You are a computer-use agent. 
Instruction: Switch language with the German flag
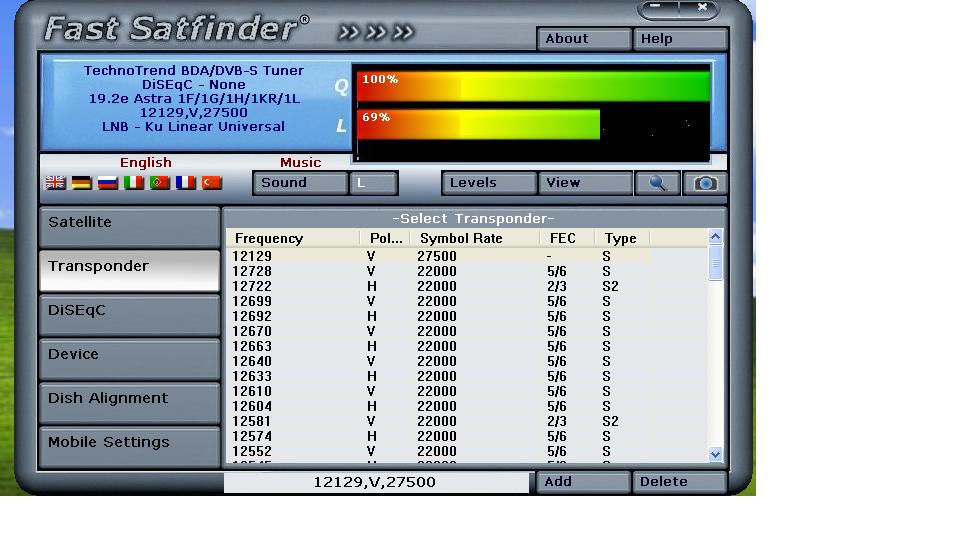click(81, 182)
